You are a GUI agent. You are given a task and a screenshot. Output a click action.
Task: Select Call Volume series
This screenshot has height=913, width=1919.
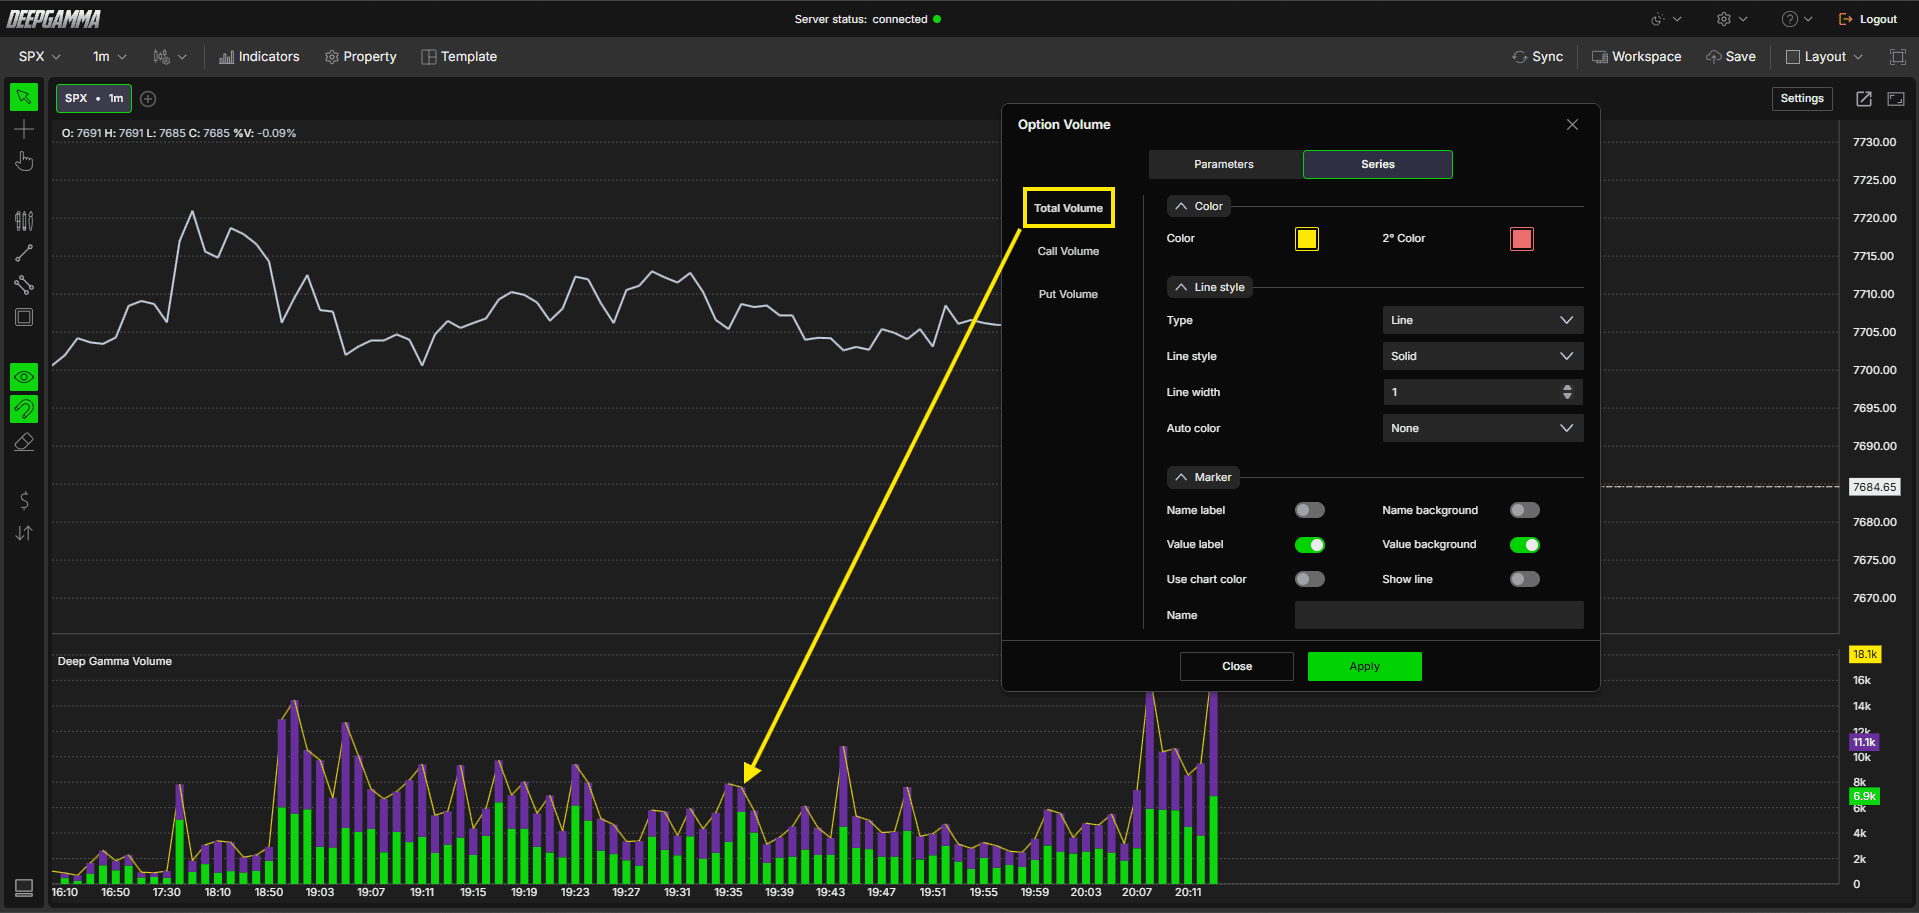click(1068, 251)
